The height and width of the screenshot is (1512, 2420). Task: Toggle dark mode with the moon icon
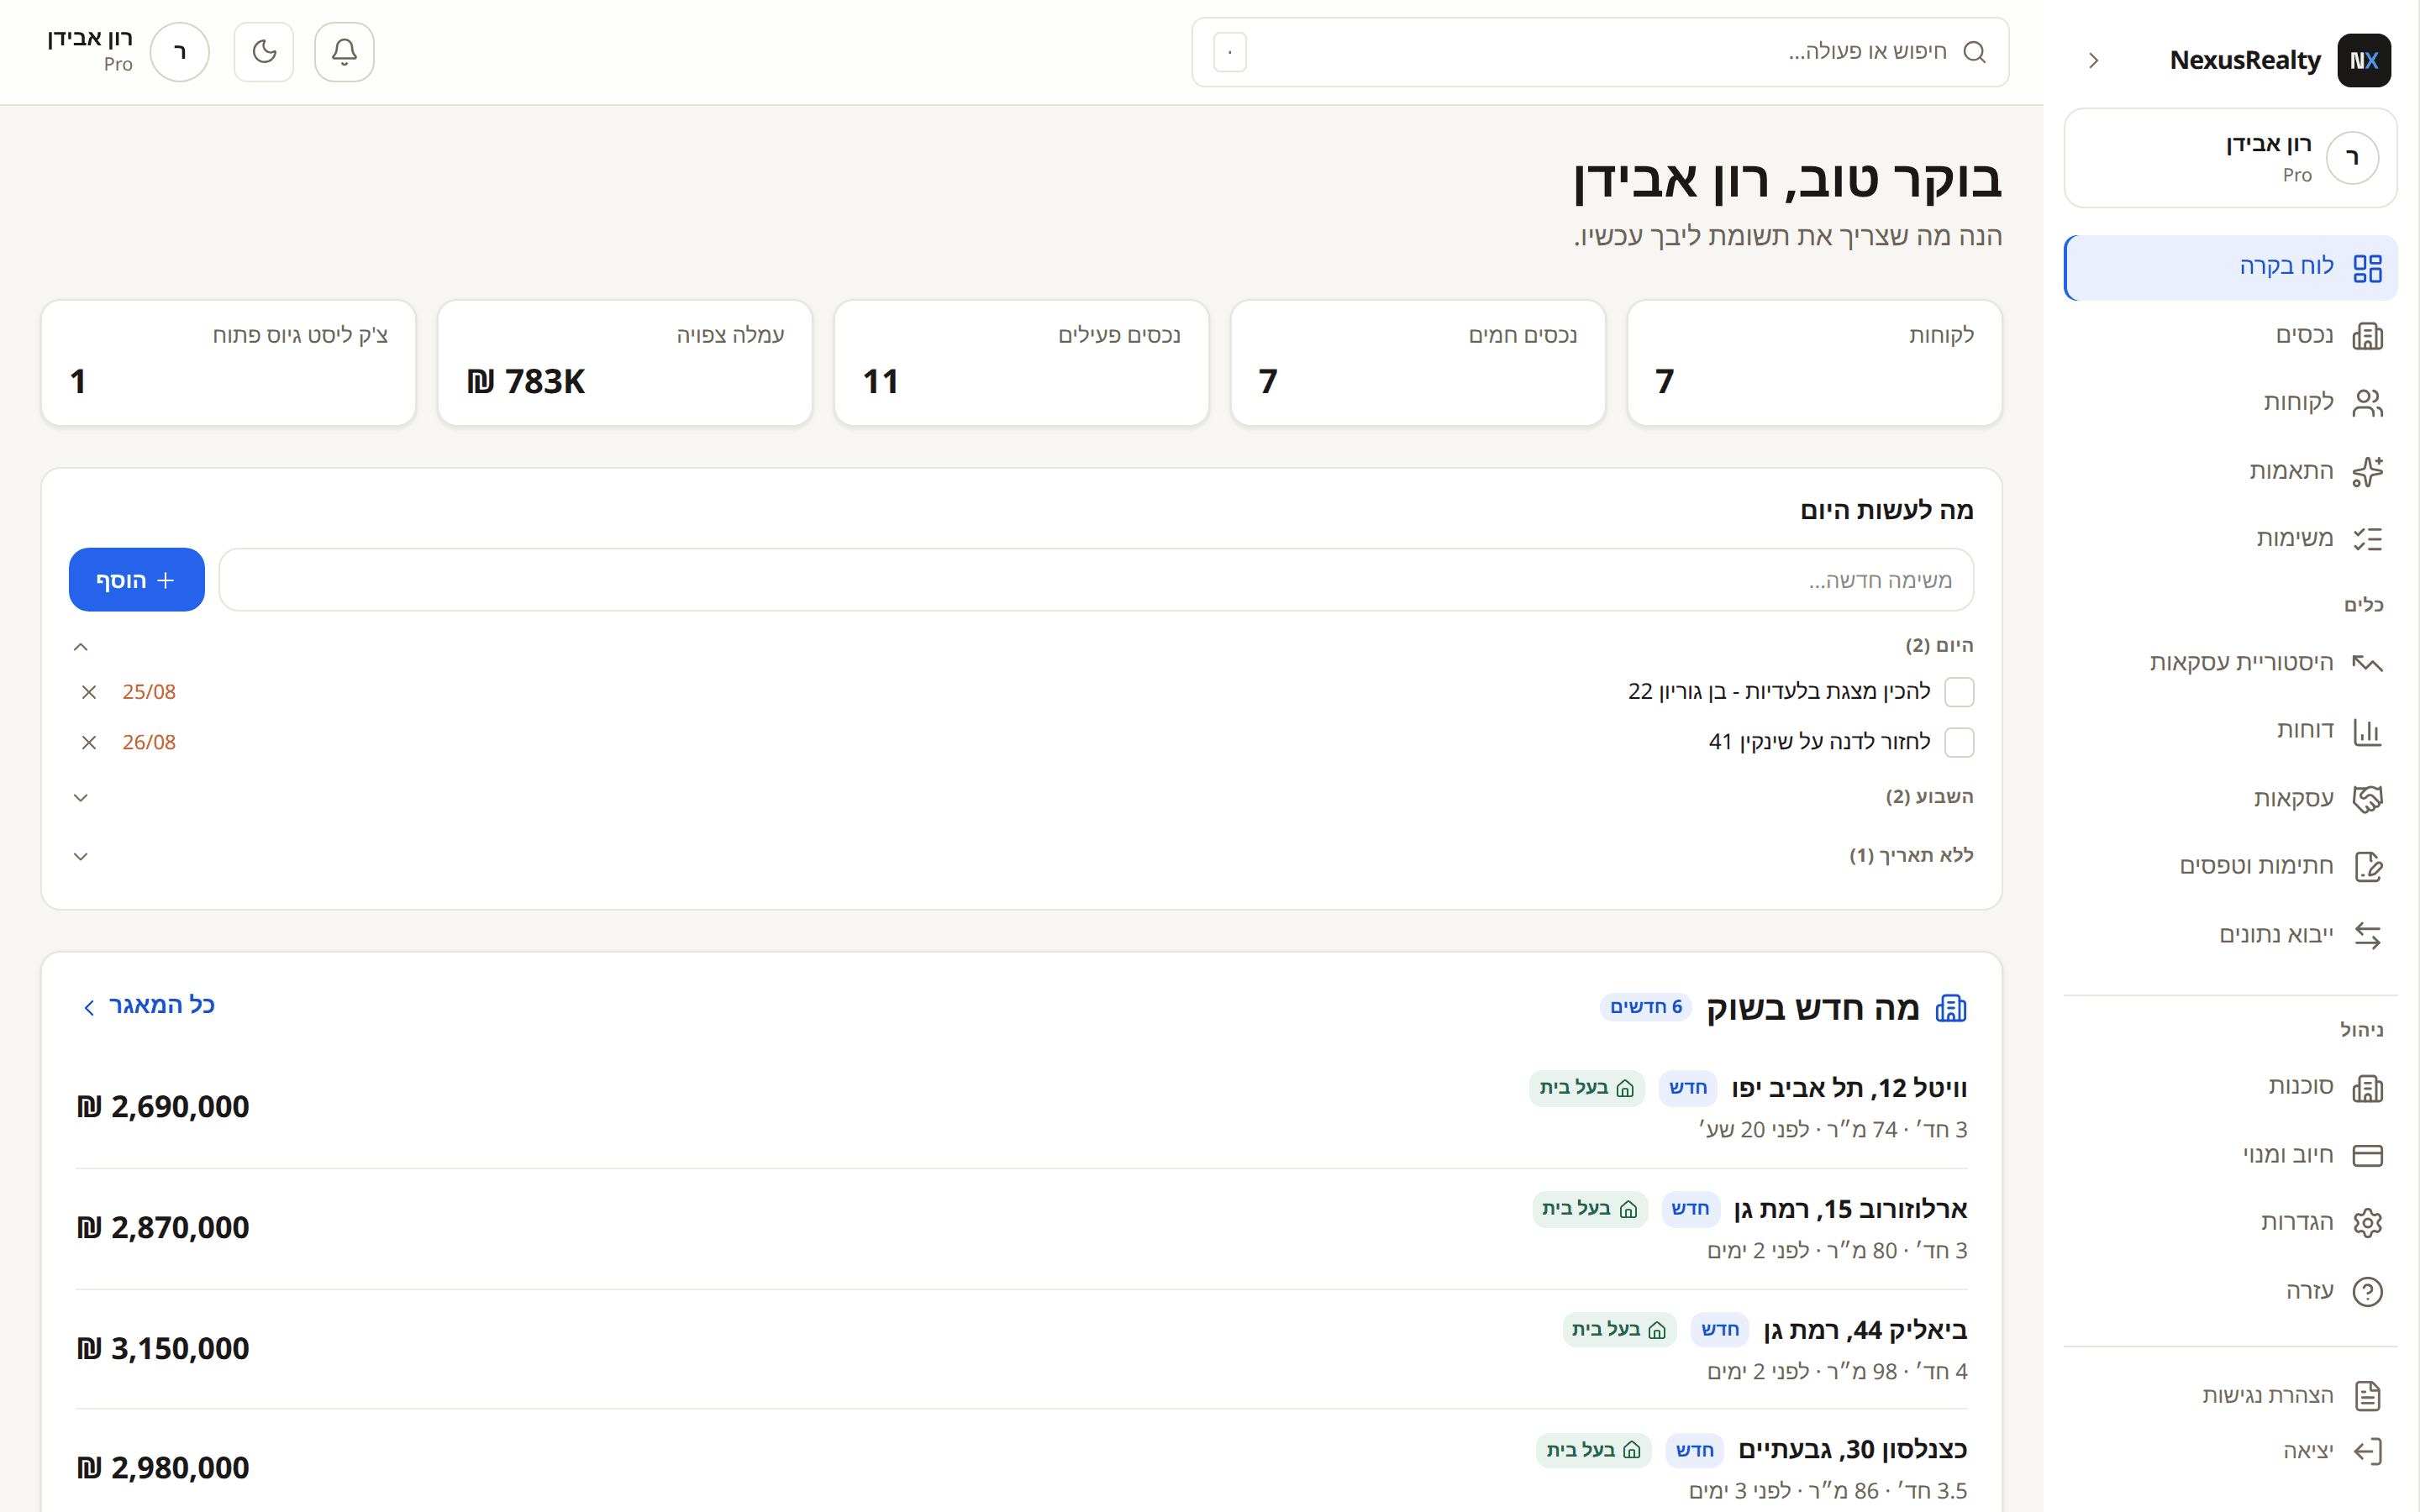pyautogui.click(x=264, y=52)
